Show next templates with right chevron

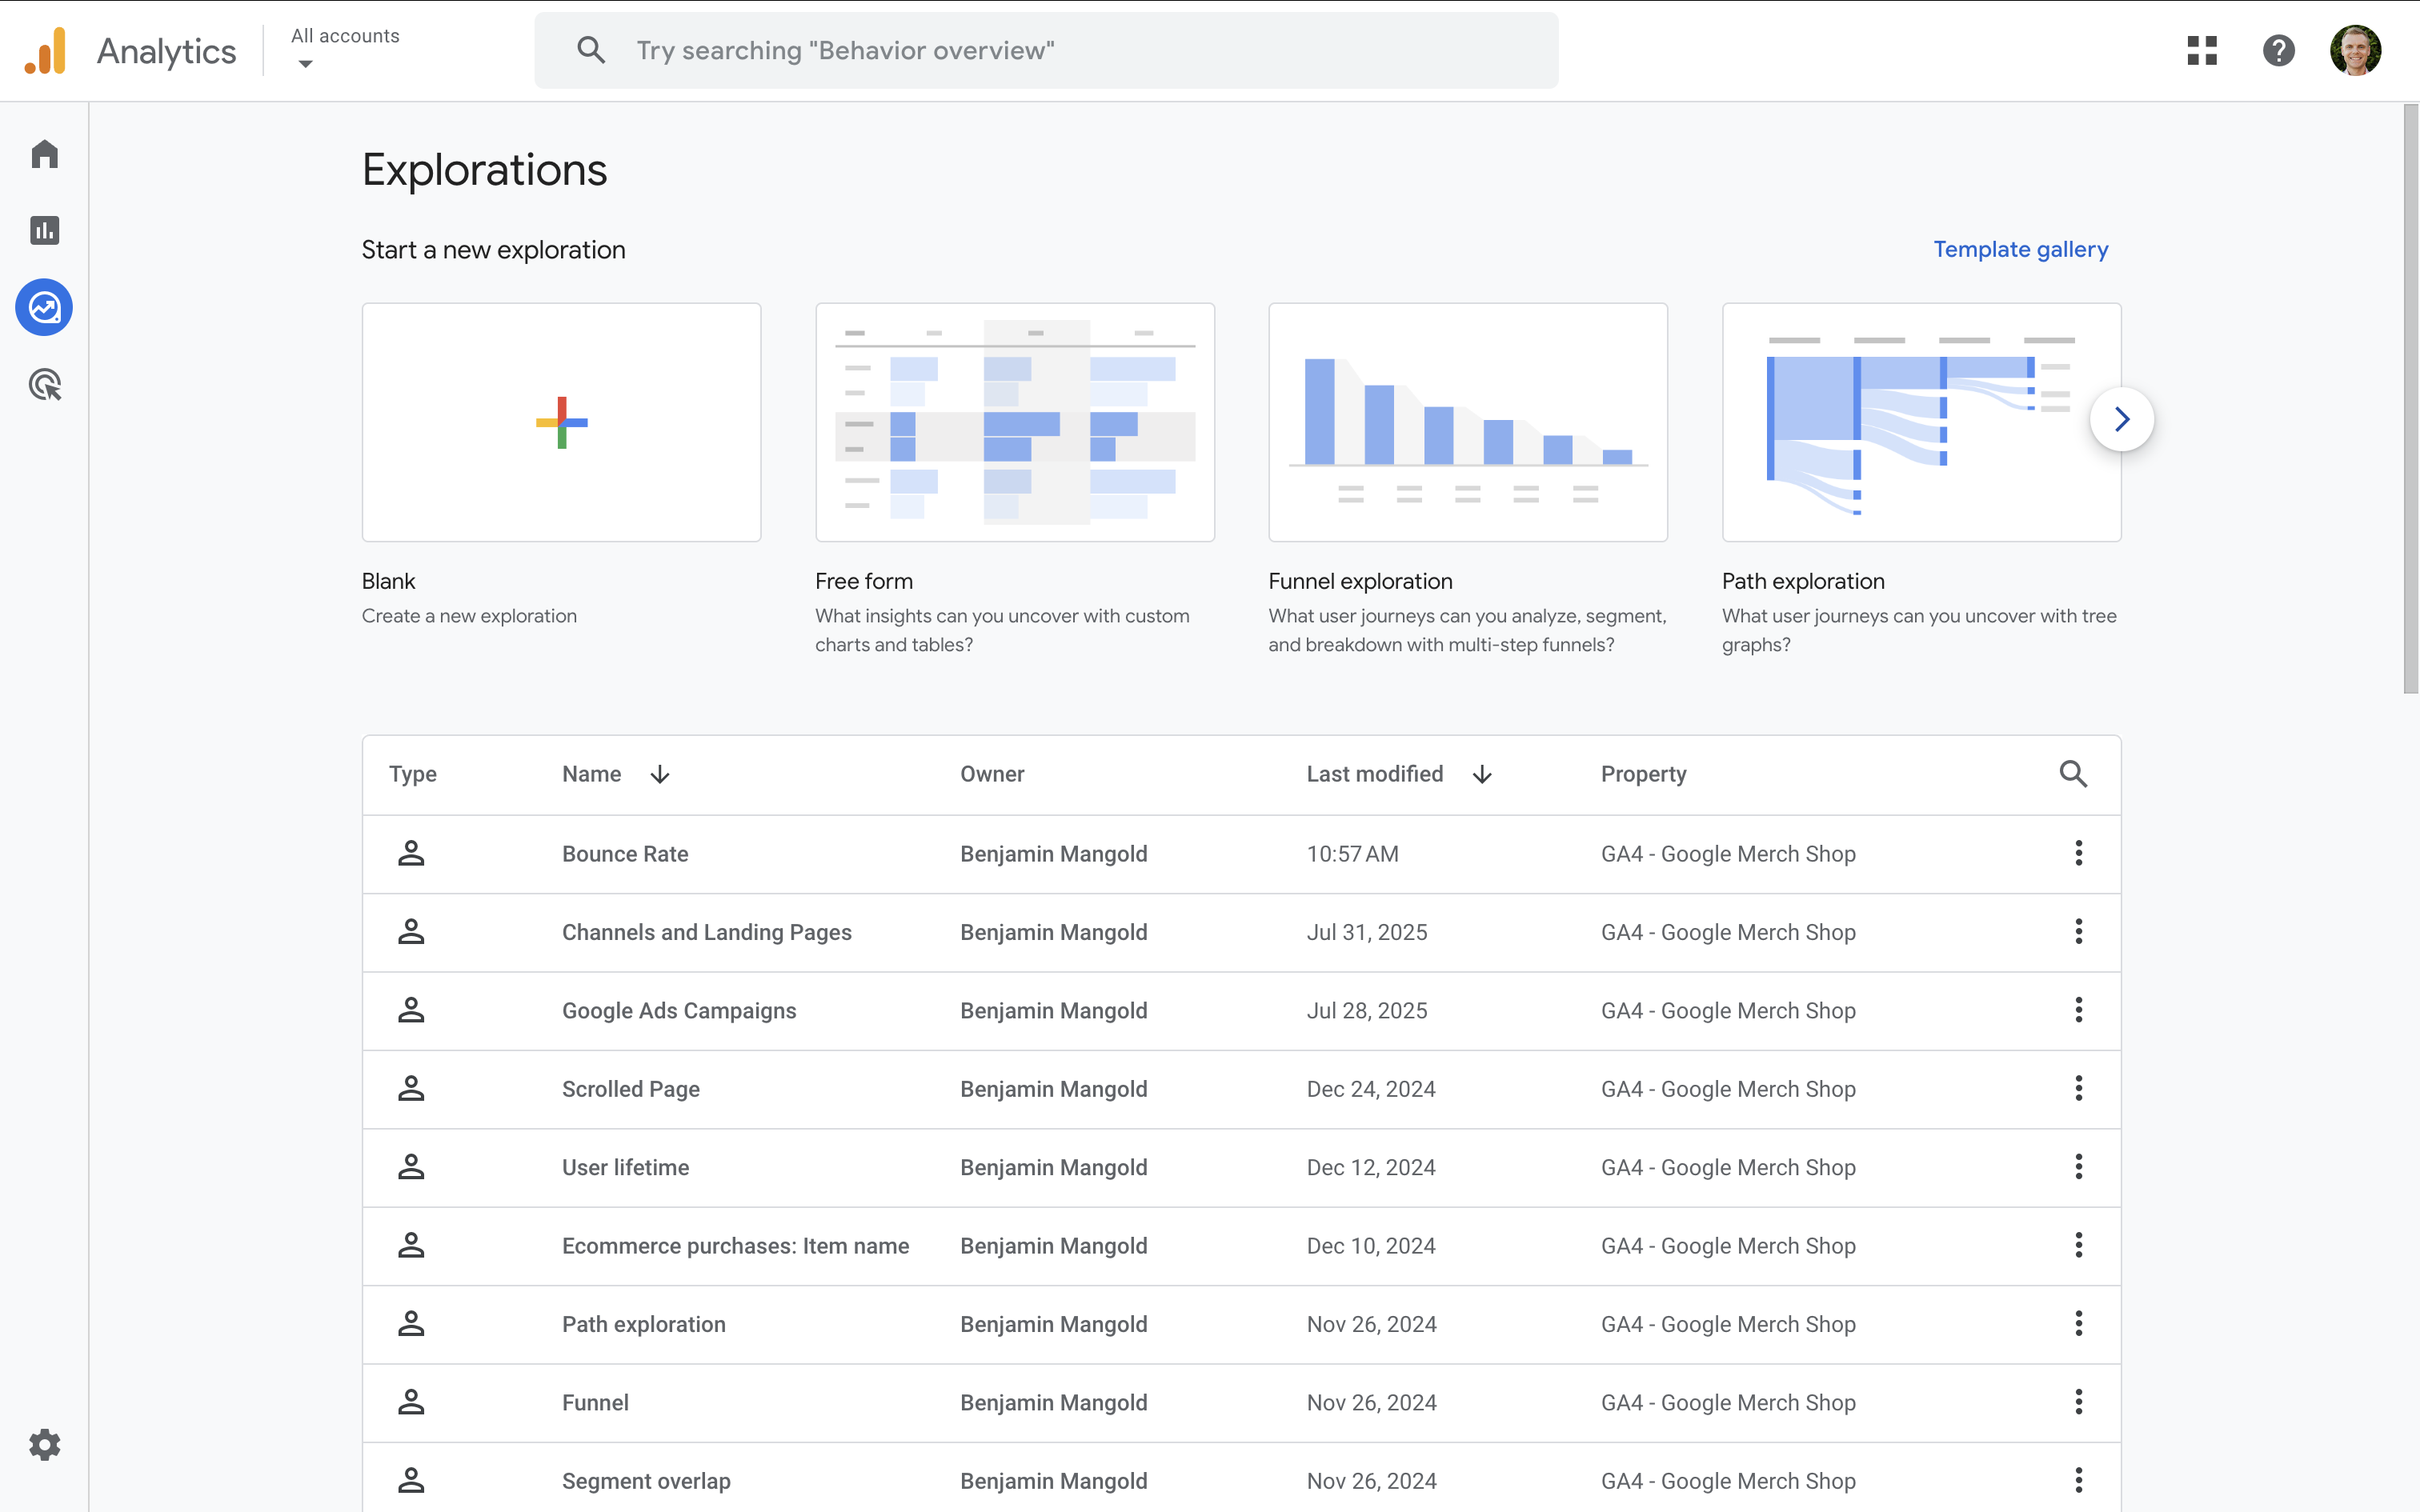2121,419
